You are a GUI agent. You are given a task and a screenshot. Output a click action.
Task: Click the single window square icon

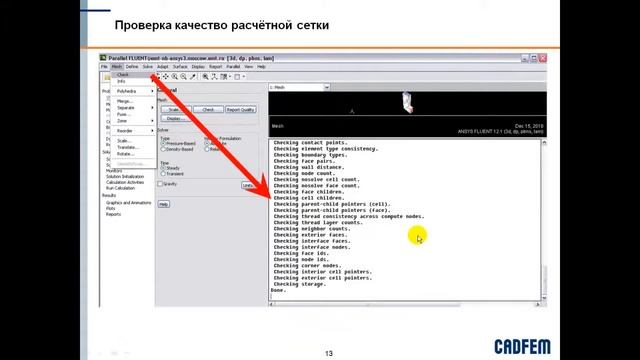[237, 76]
